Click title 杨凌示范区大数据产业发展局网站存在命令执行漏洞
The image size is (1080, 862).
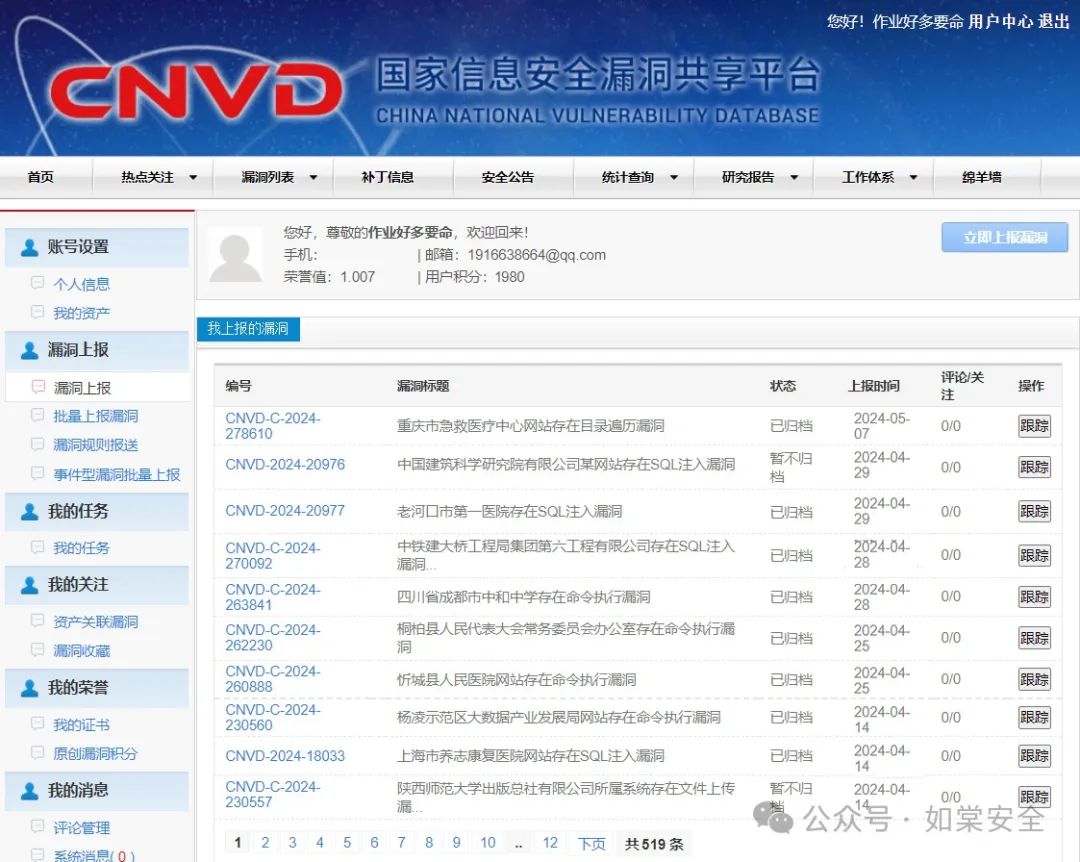tap(559, 717)
